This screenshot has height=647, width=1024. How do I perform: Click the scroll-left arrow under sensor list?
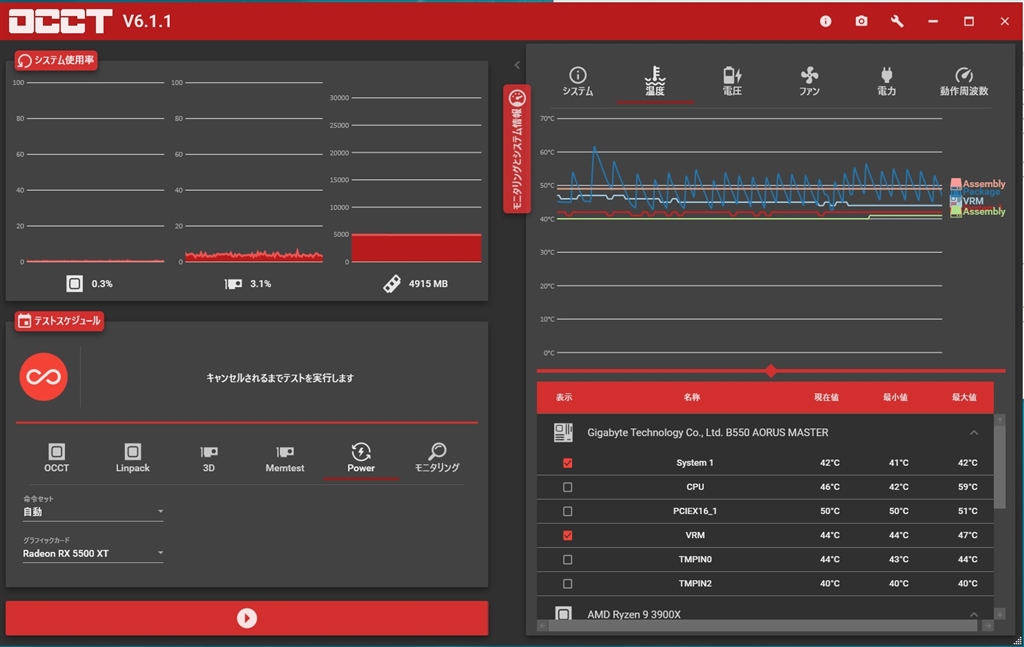tap(542, 625)
